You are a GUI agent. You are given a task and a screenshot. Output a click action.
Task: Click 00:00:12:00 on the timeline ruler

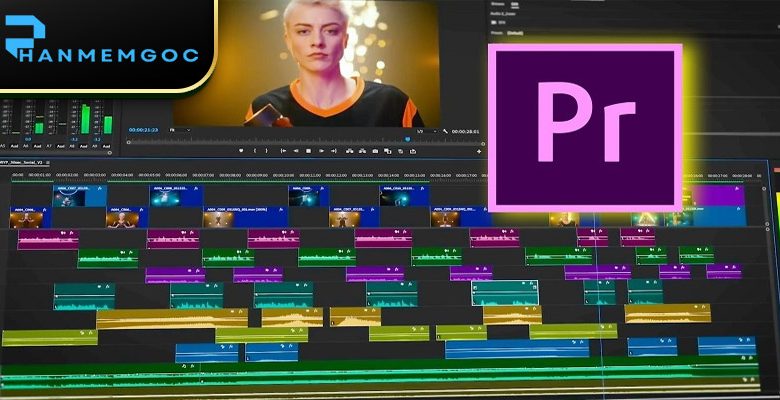pos(337,175)
